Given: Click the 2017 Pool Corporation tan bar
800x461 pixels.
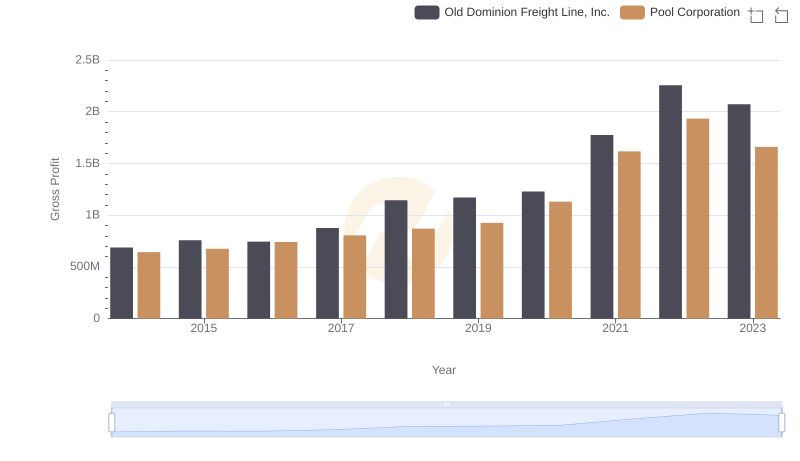Looking at the screenshot, I should coord(355,277).
